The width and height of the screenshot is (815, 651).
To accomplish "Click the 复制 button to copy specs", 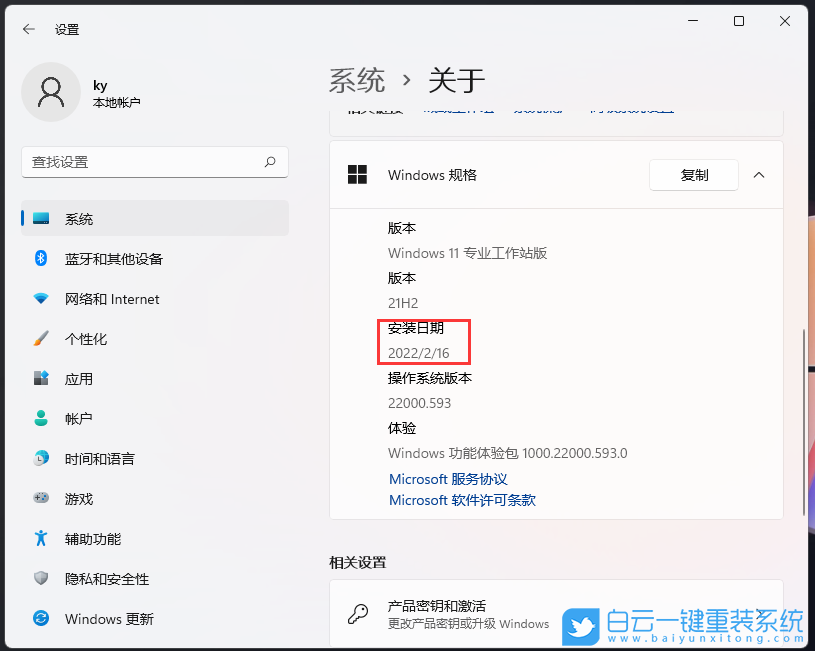I will (x=694, y=174).
